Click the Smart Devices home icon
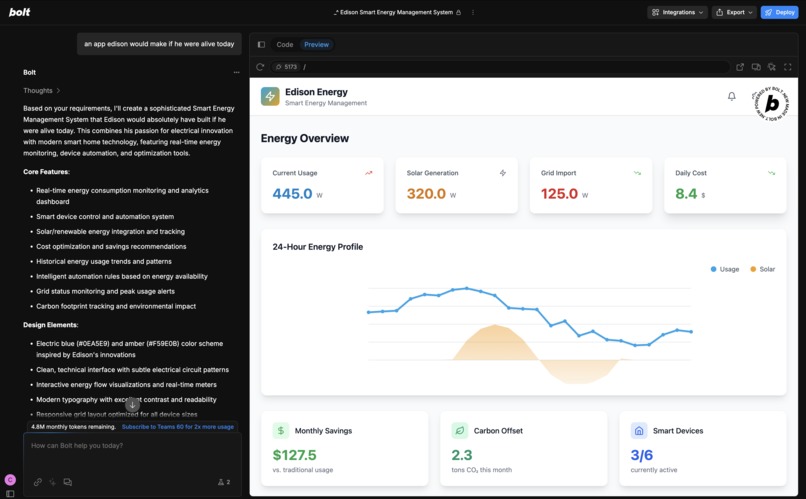Viewport: 806px width, 499px height. pos(639,431)
